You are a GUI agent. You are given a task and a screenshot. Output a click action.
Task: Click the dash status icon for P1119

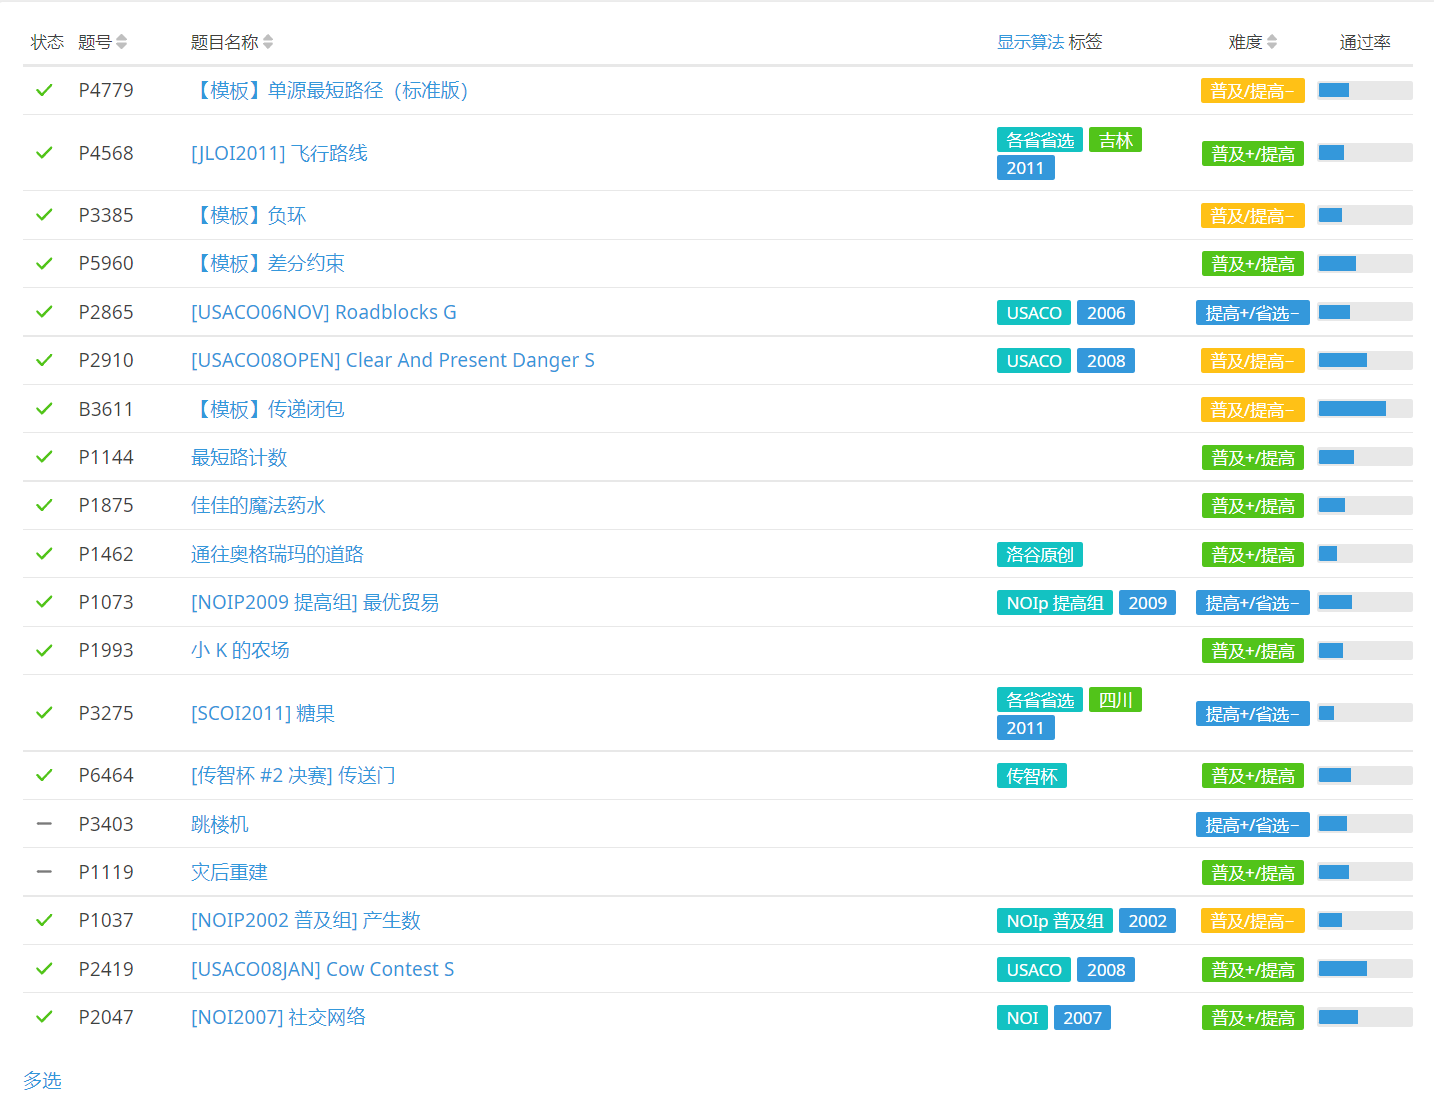click(44, 872)
